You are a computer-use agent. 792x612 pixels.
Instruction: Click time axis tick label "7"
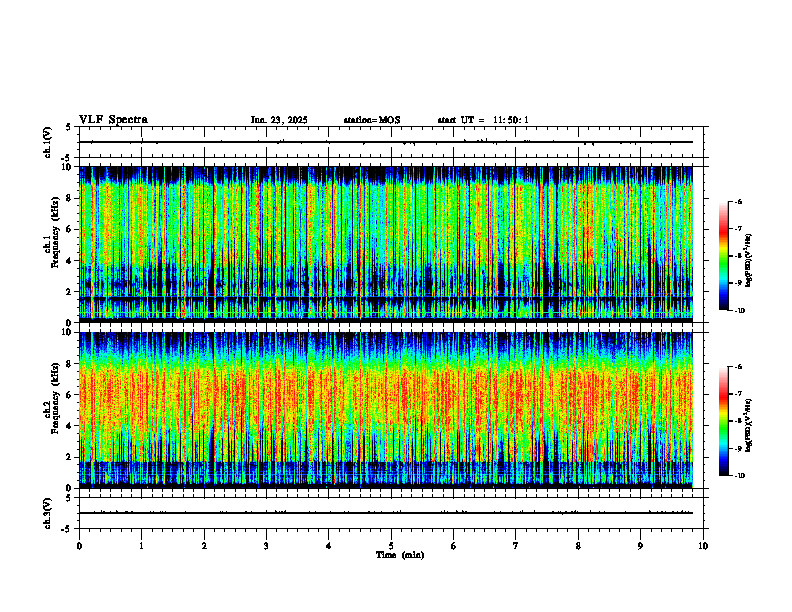(516, 546)
